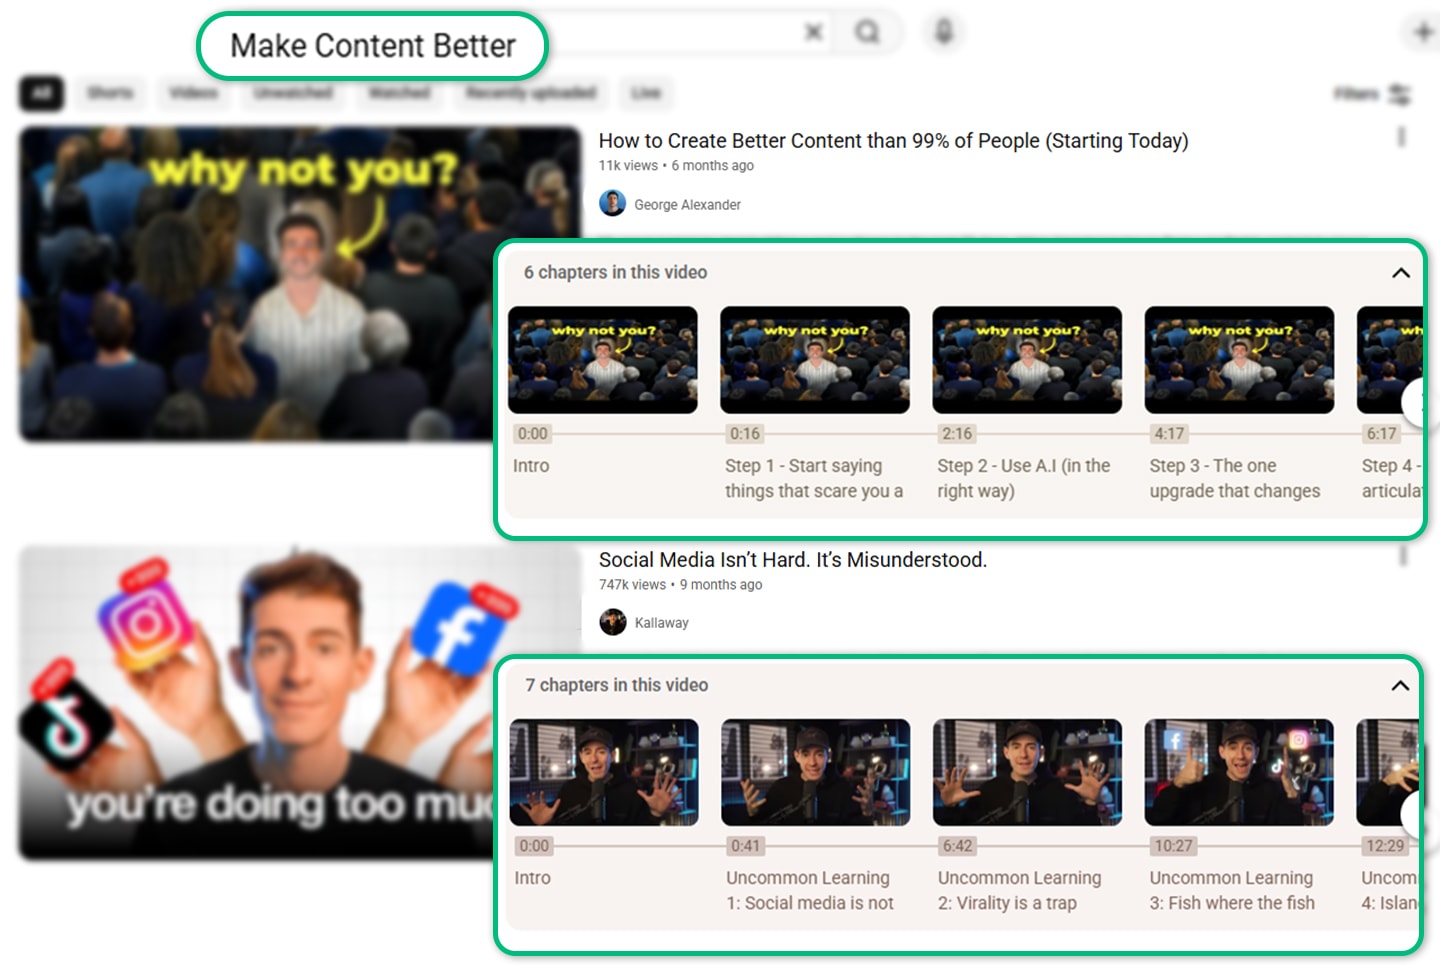Image resolution: width=1440 pixels, height=972 pixels.
Task: Click the Create plus icon in the corner
Action: 1422,32
